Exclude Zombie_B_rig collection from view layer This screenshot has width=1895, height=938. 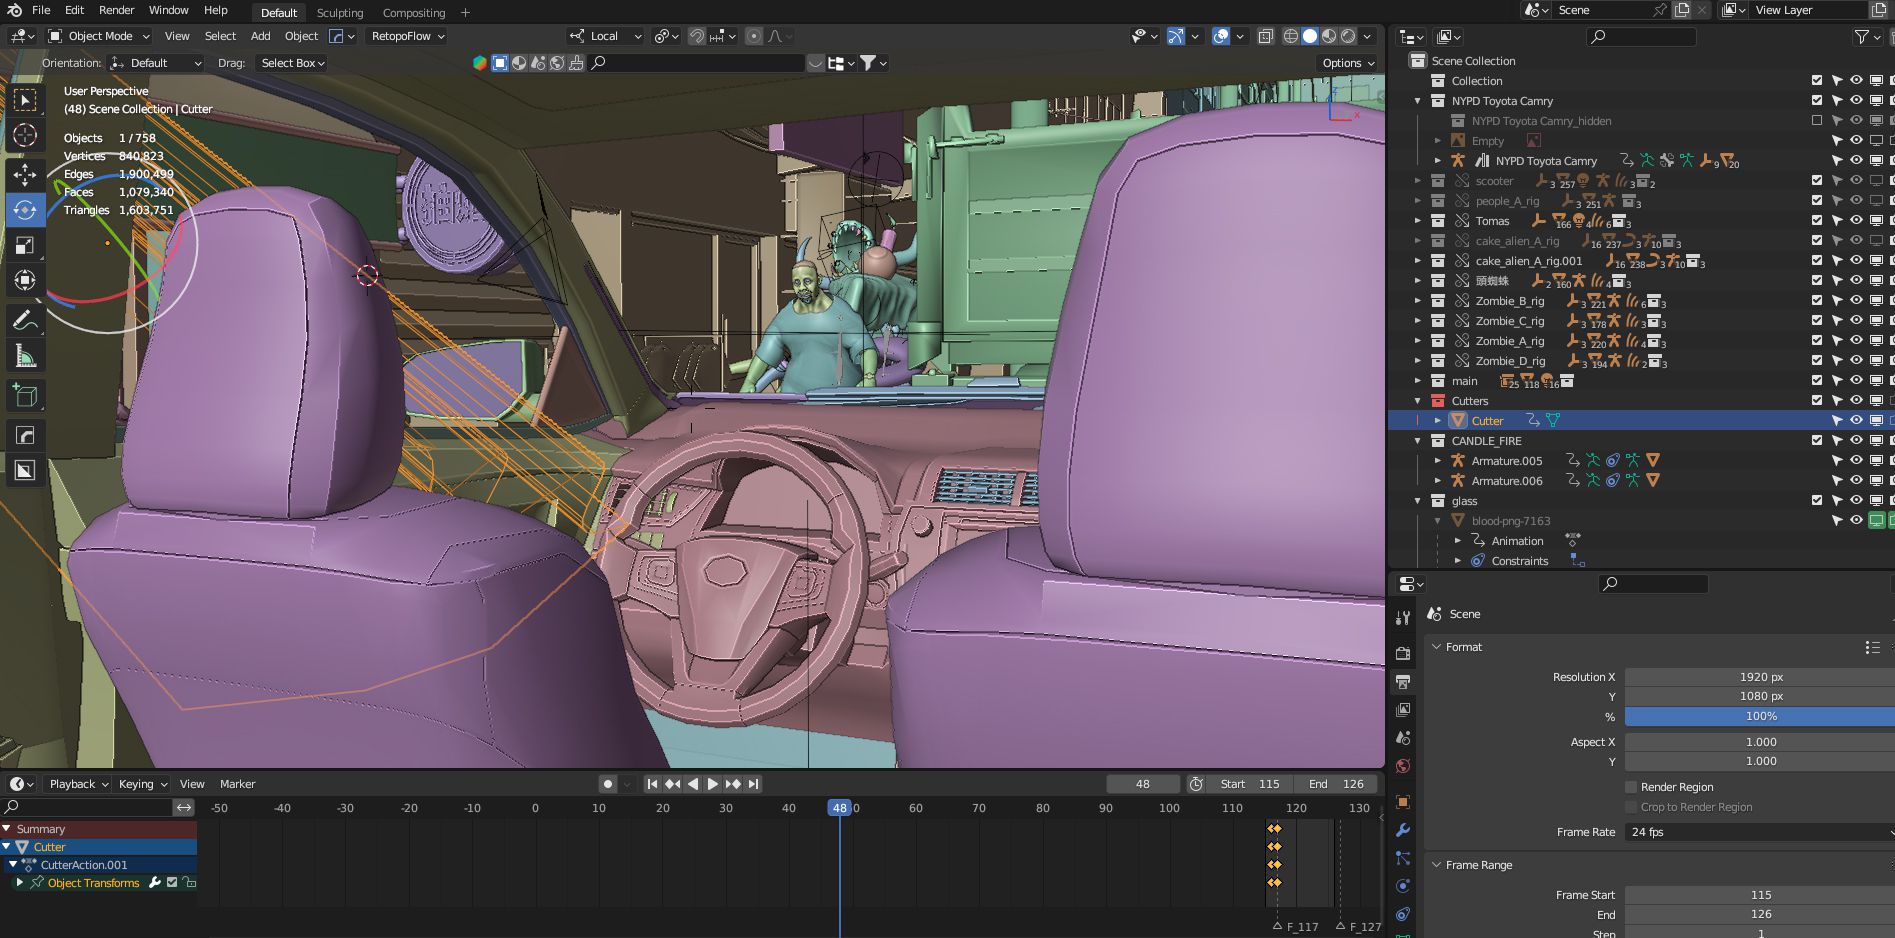1817,301
